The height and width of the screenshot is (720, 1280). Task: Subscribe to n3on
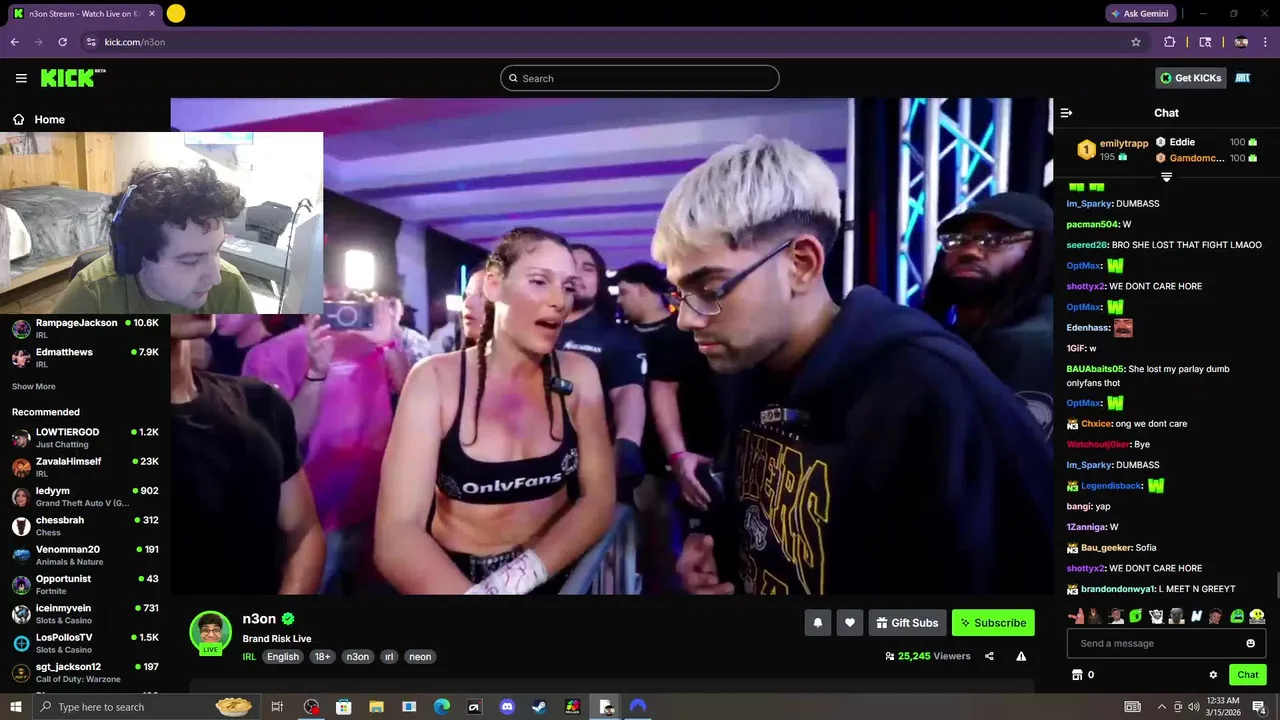pos(993,623)
